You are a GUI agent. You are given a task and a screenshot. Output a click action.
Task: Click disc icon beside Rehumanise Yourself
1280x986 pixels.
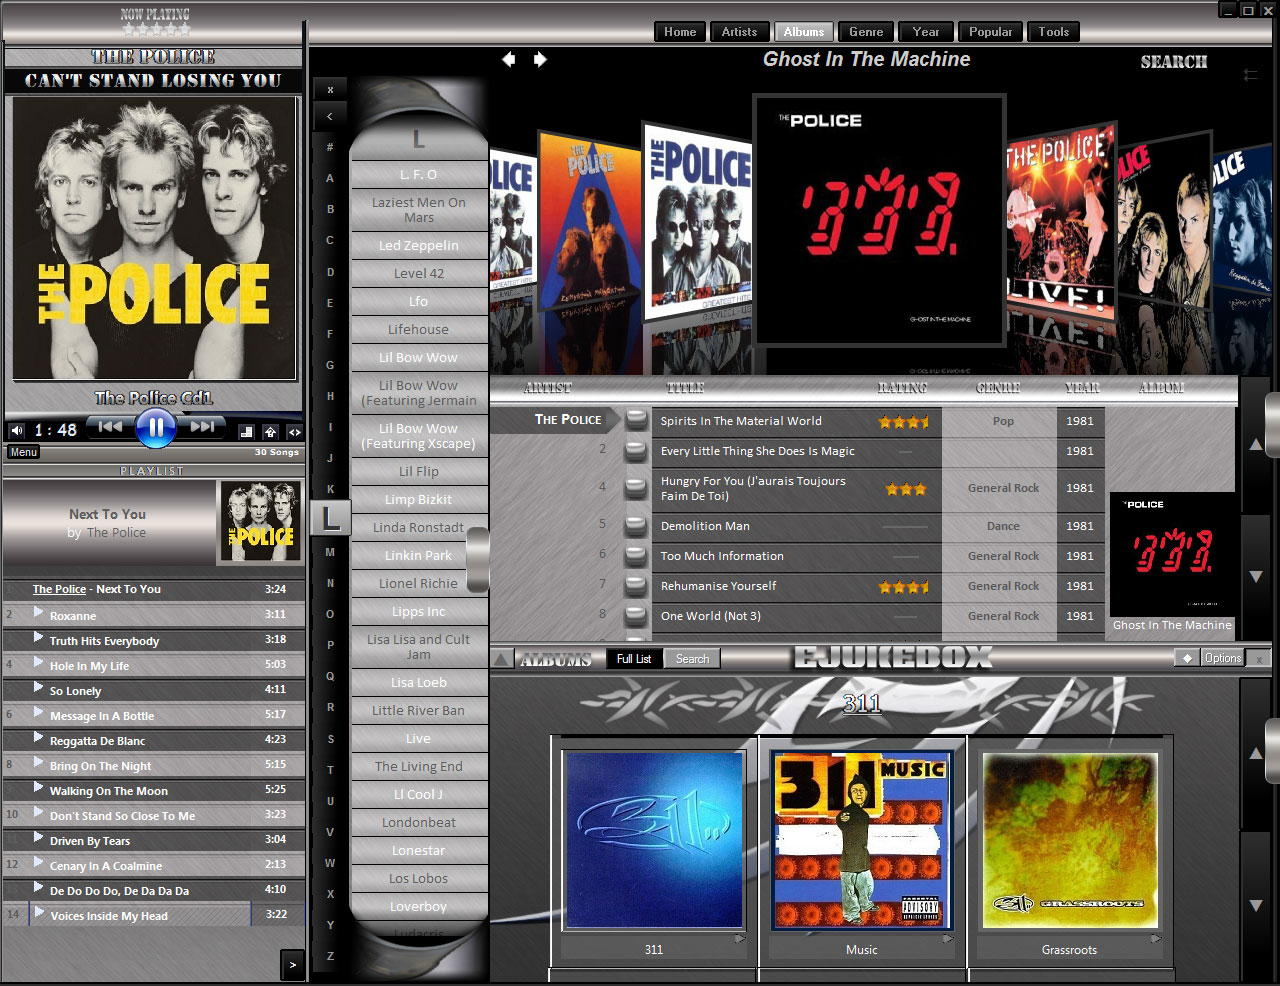[x=636, y=586]
